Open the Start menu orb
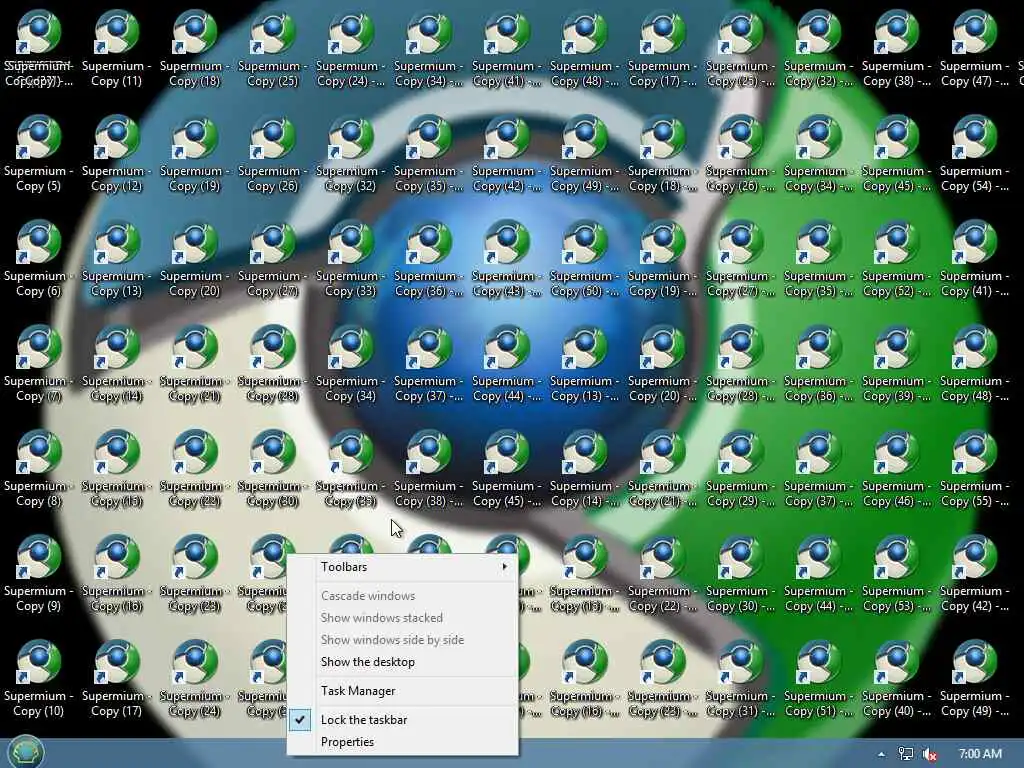 click(x=25, y=752)
